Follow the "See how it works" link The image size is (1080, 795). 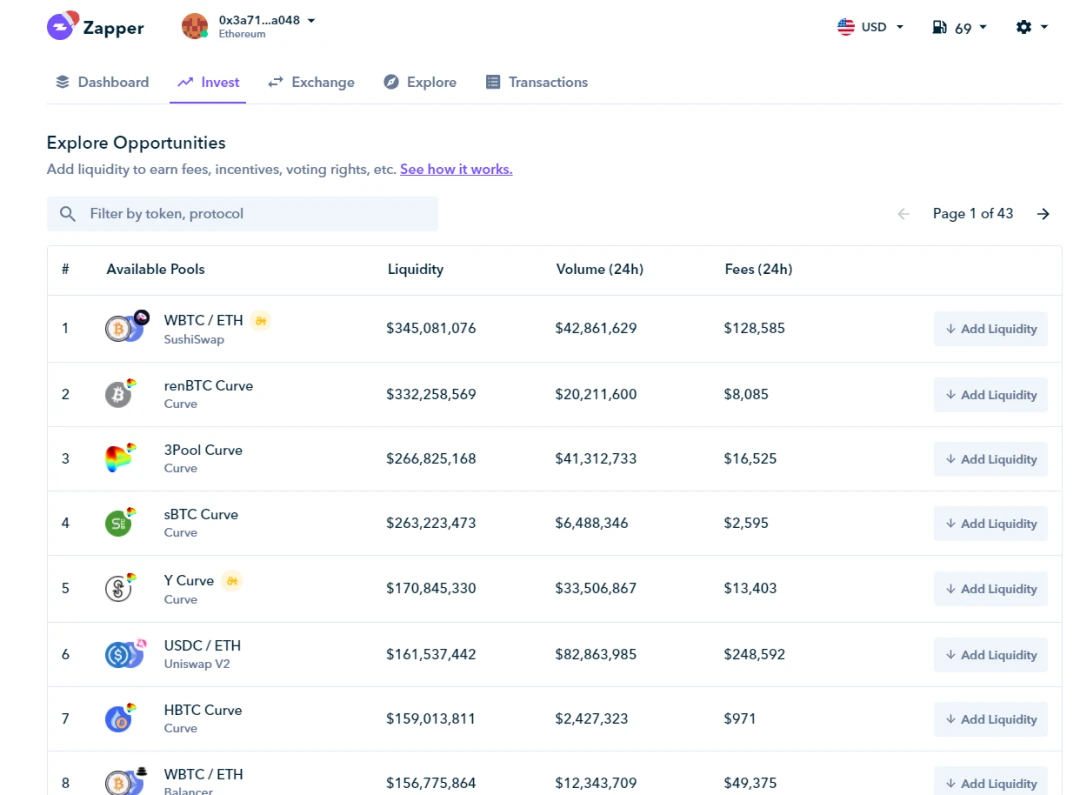coord(456,169)
